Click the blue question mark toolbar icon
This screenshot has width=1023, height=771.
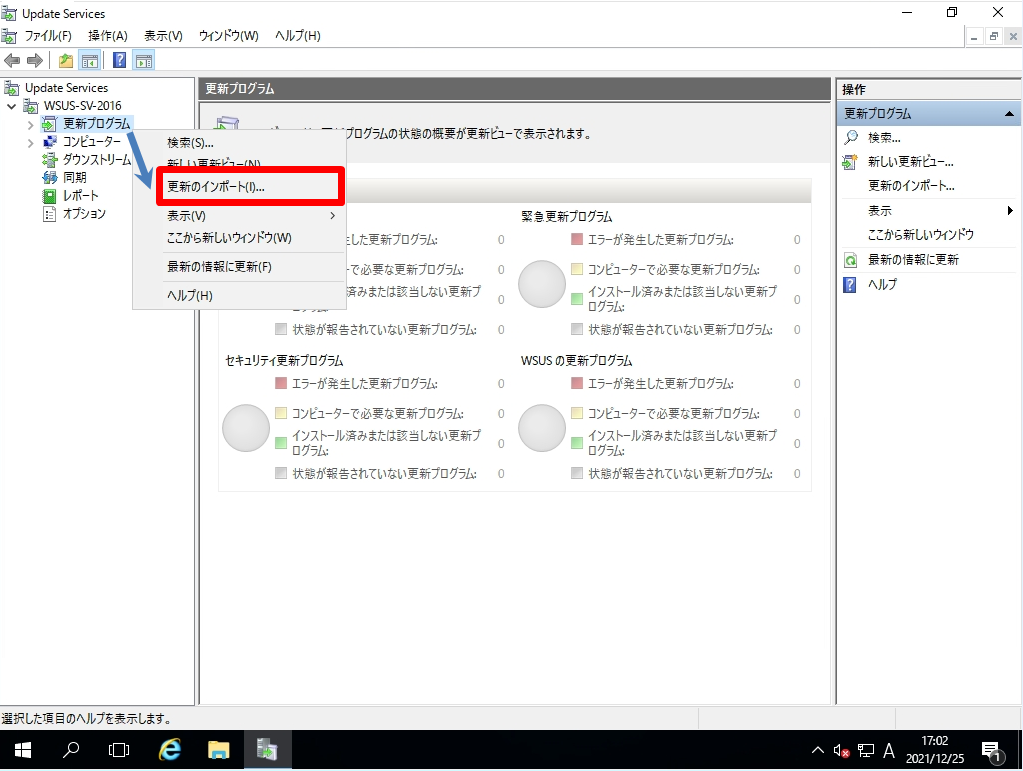(120, 61)
